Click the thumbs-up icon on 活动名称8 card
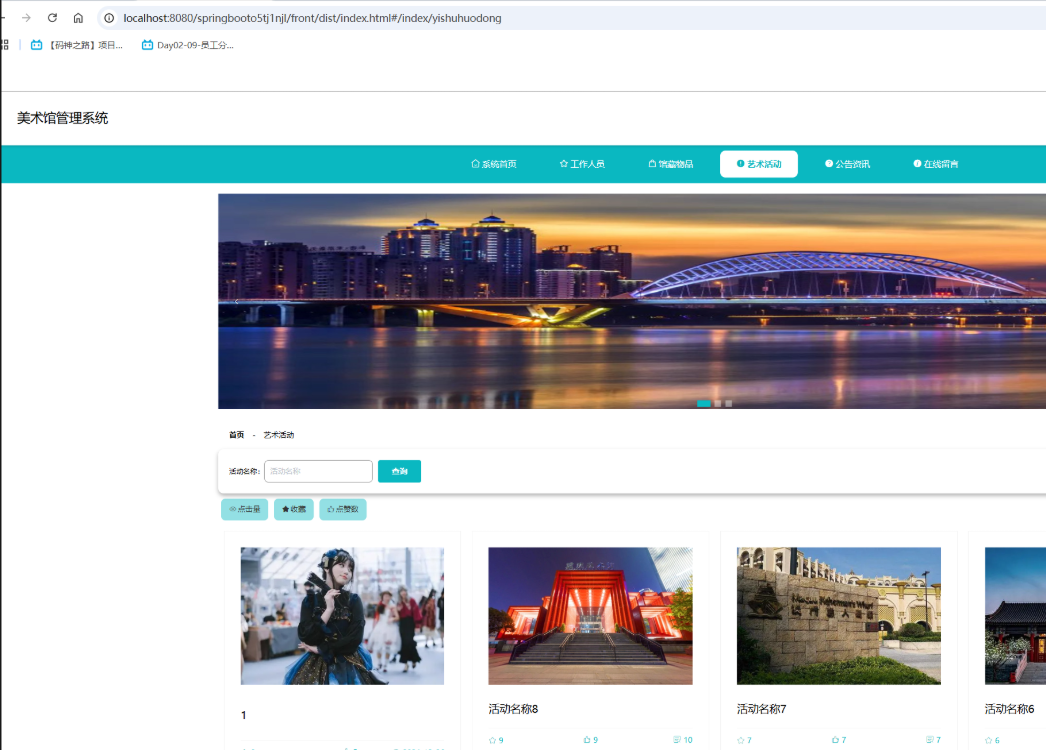 [587, 741]
